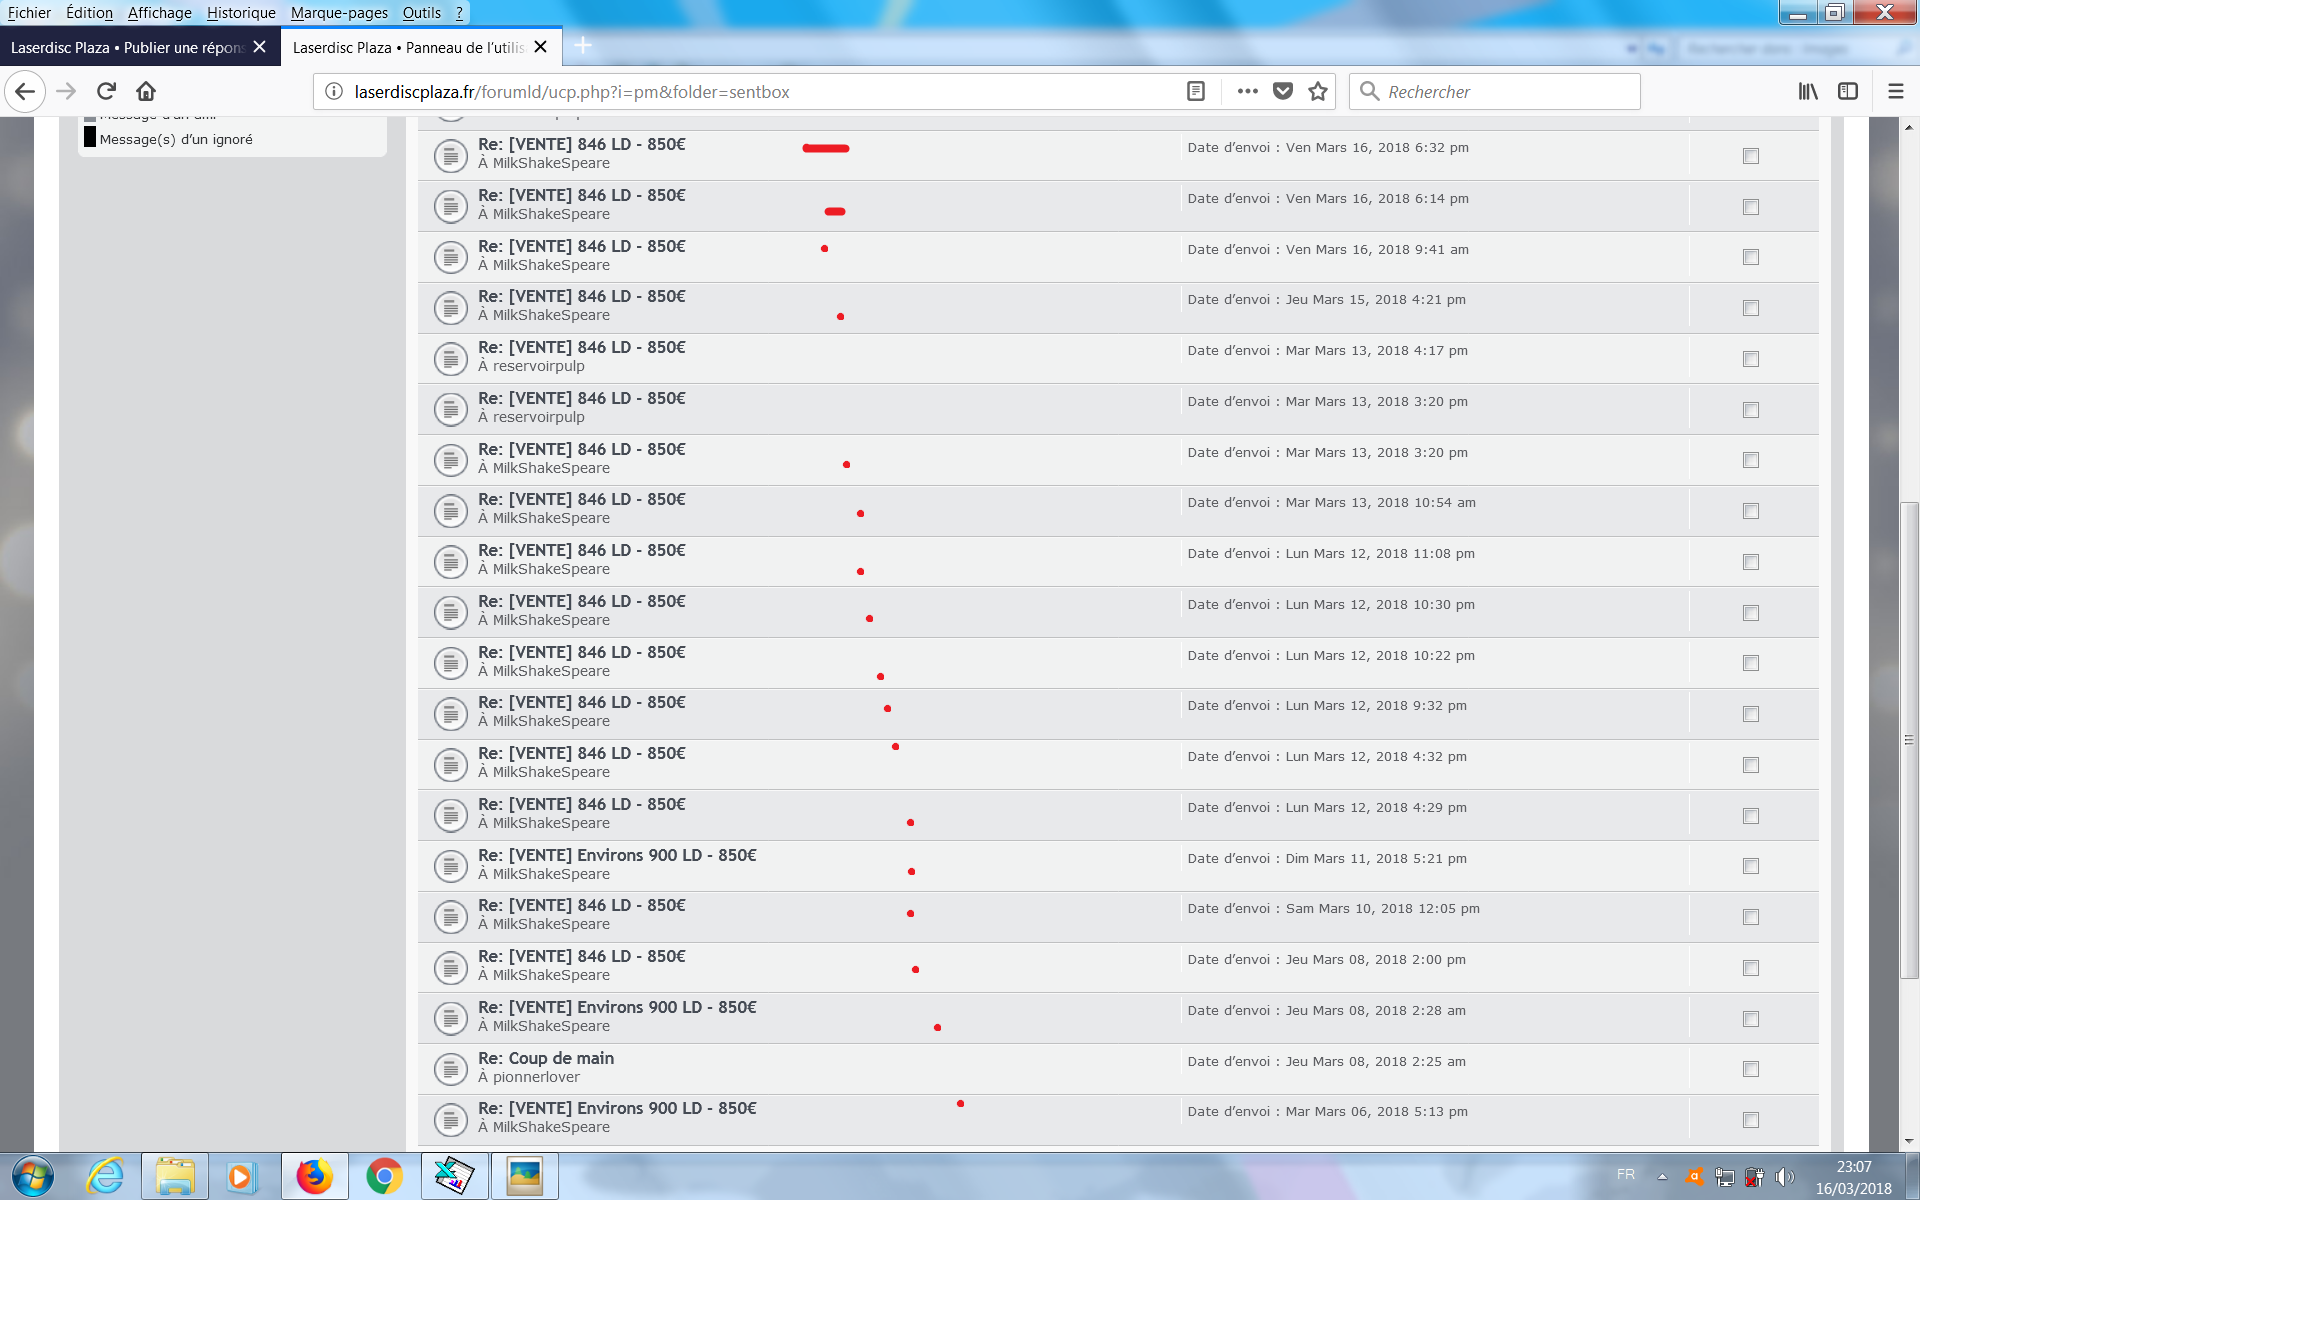This screenshot has height=1320, width=2313.
Task: Check box for message sent Mar 06 5:13 pm
Action: pos(1750,1120)
